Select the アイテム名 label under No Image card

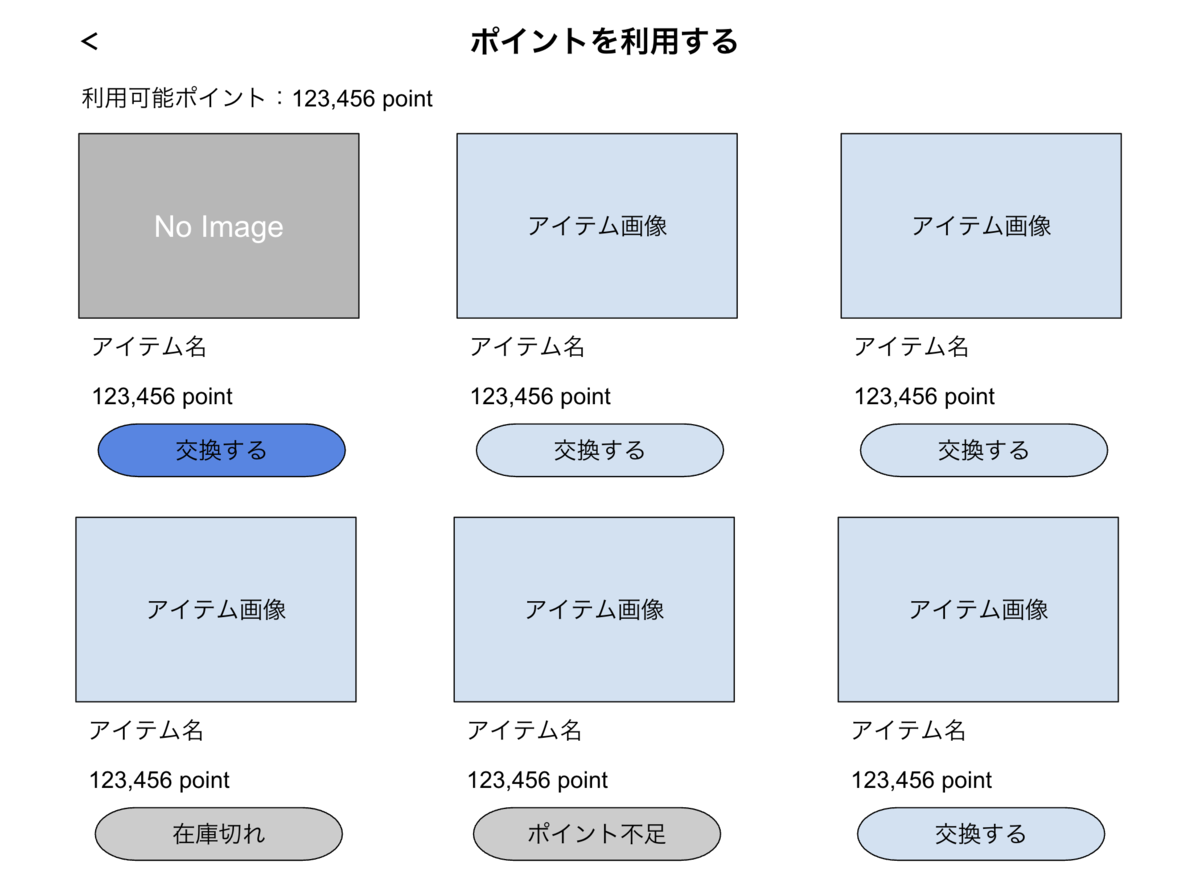[146, 347]
